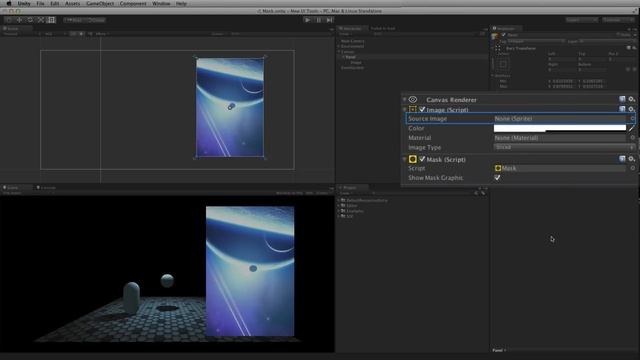Image resolution: width=640 pixels, height=360 pixels.
Task: Toggle Canvas Renderer eye icon
Action: click(x=413, y=100)
